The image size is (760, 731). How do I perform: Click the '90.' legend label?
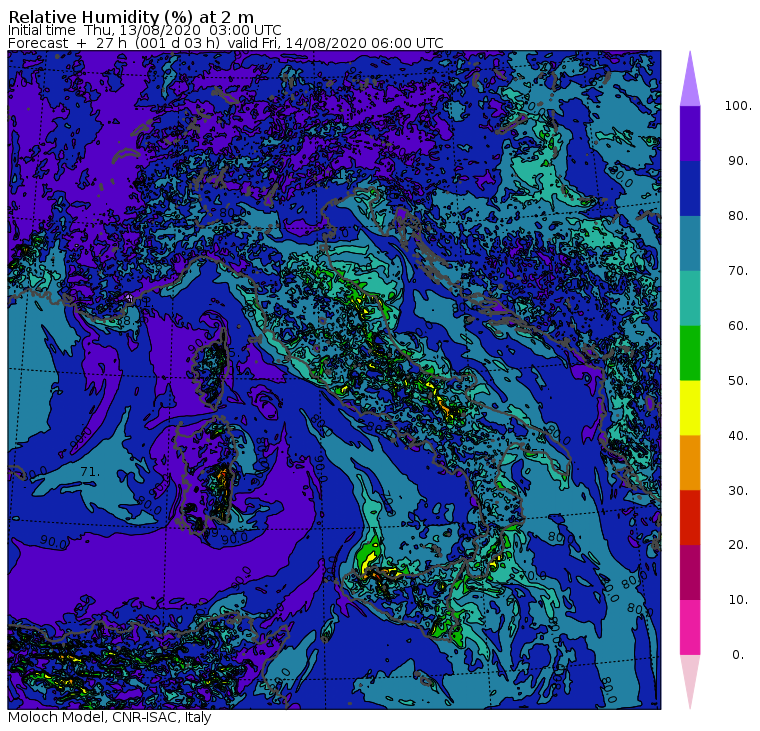tap(738, 161)
